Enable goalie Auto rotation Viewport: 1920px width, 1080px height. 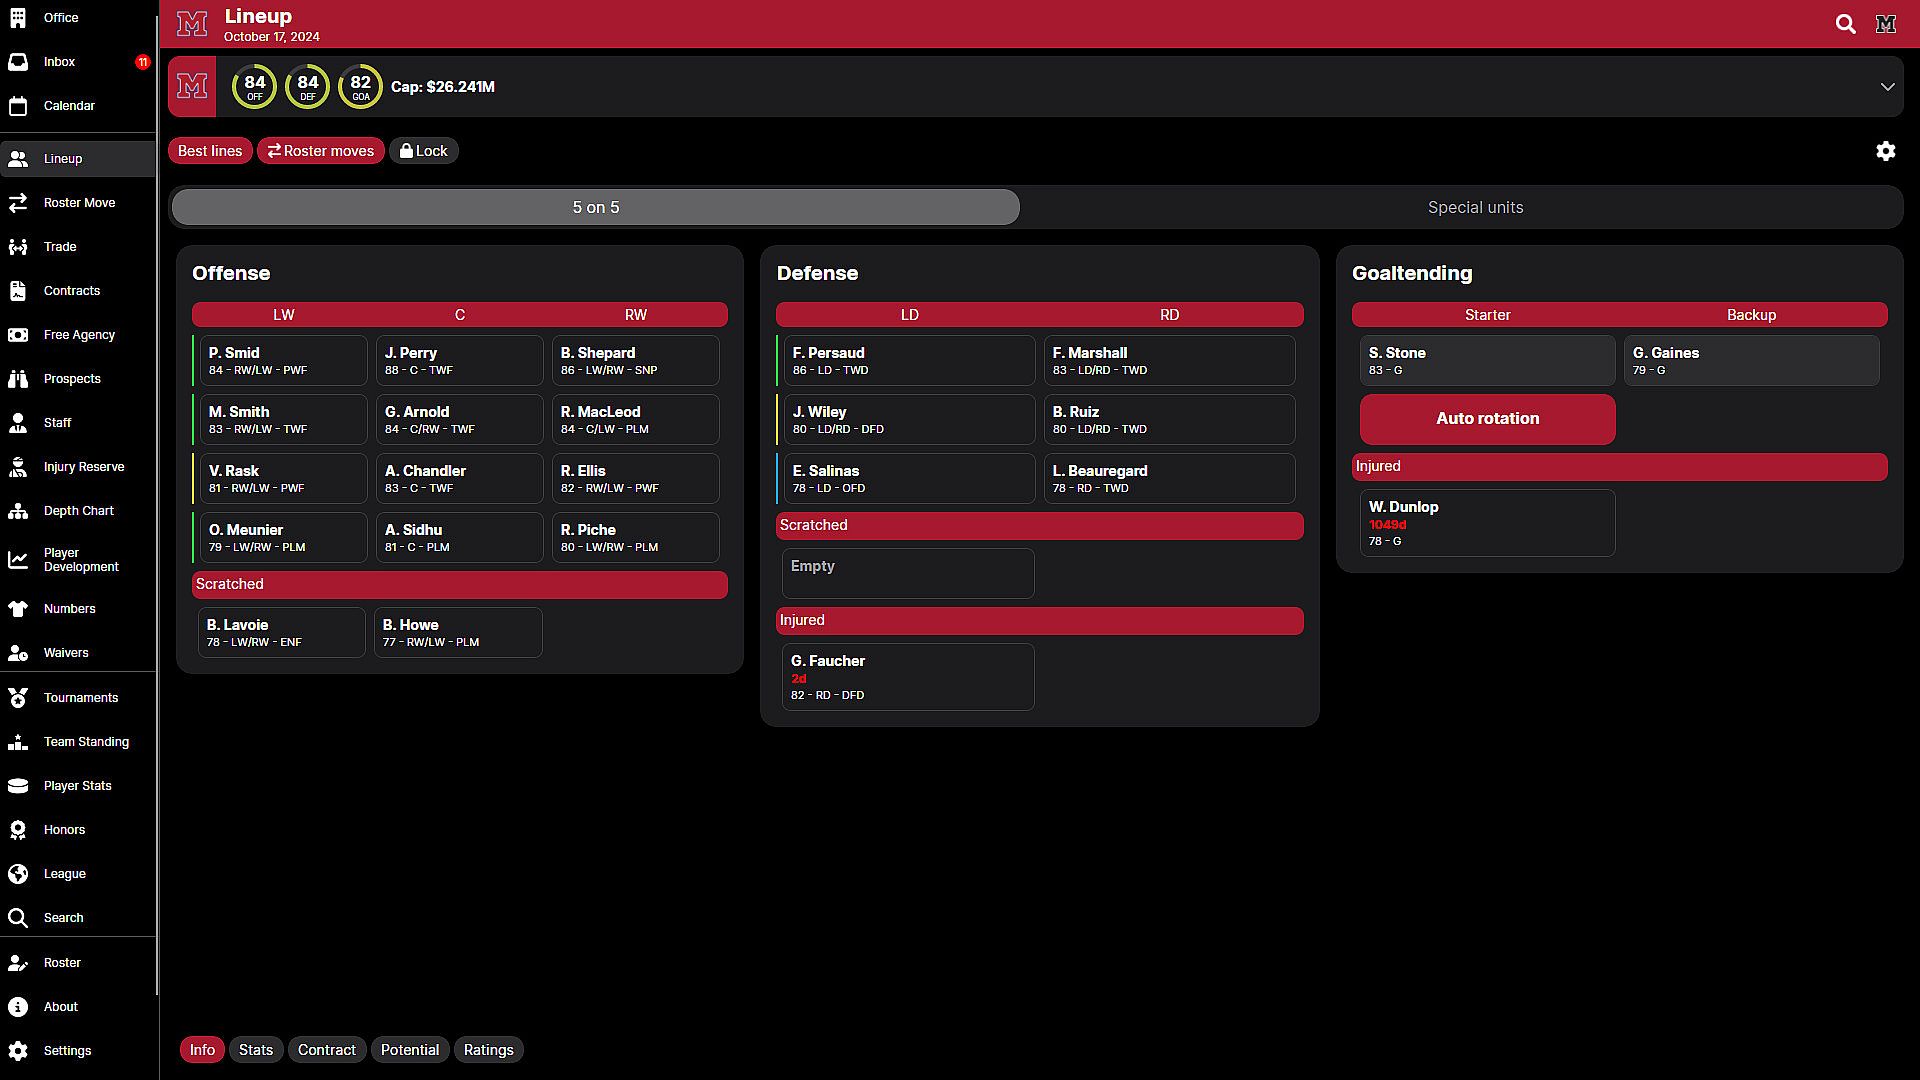1487,419
